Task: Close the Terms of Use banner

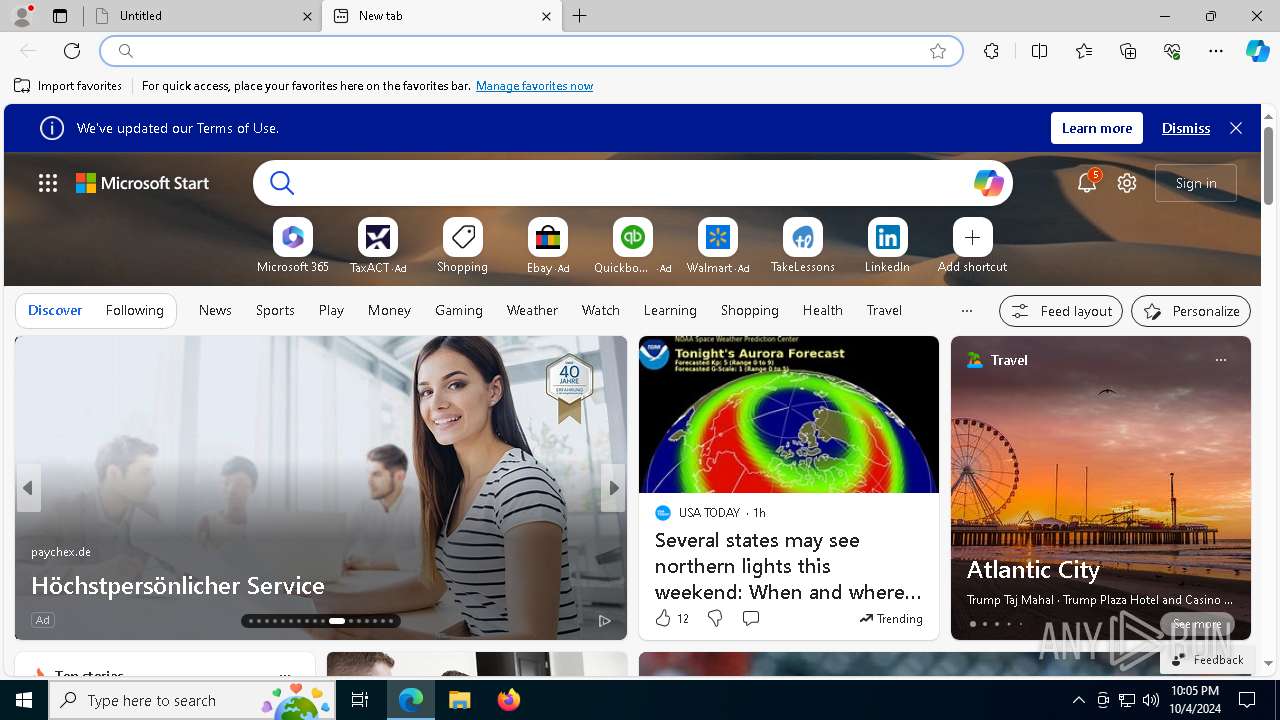Action: click(x=1236, y=128)
